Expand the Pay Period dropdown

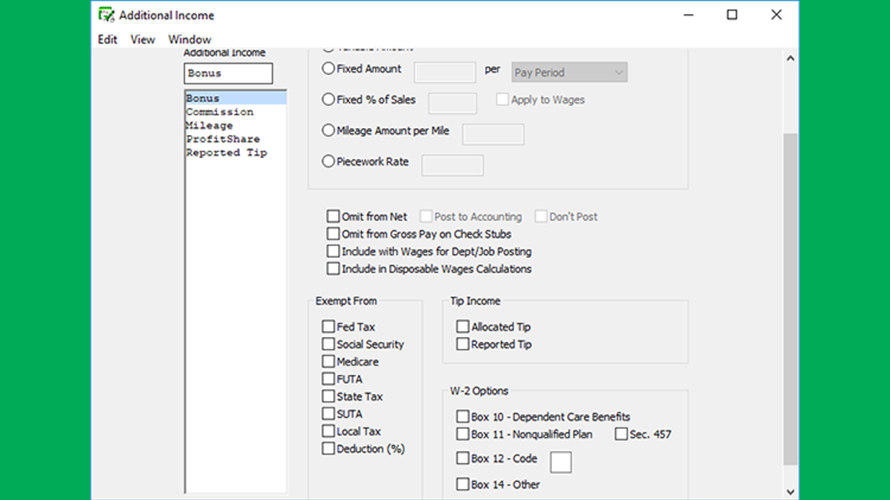(569, 72)
